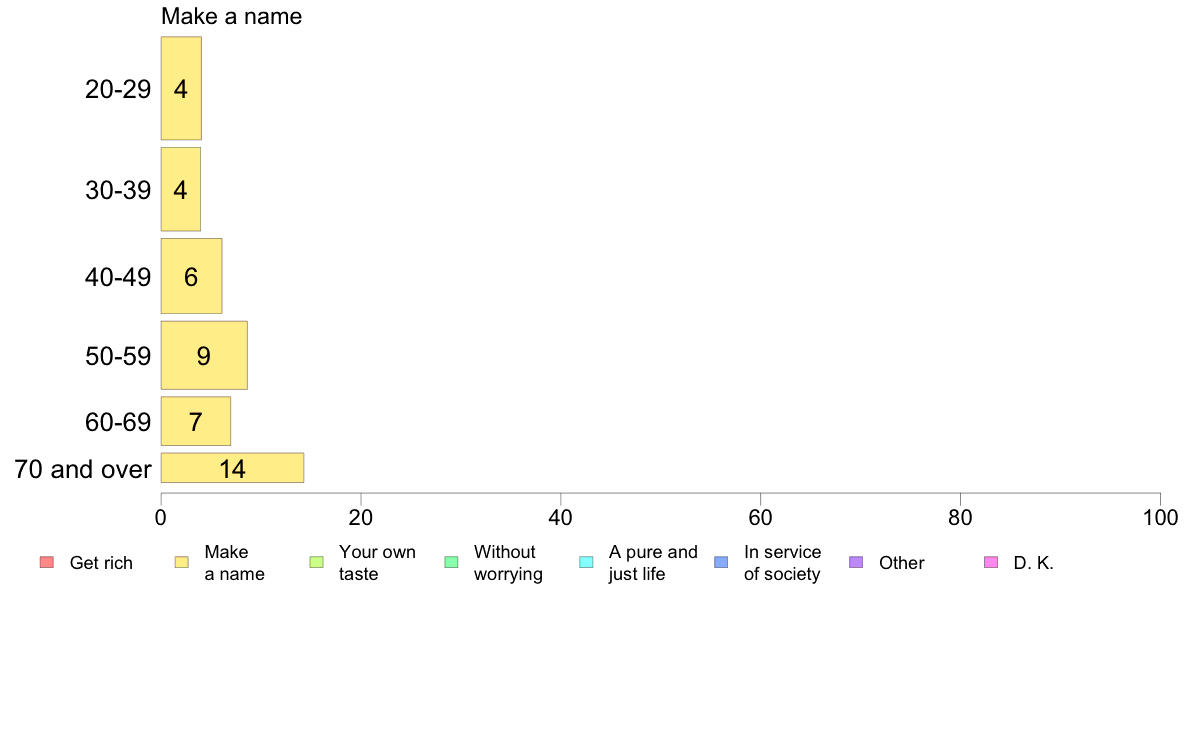1188x736 pixels.
Task: Click the 40-49 bar labeled 6
Action: 191,276
